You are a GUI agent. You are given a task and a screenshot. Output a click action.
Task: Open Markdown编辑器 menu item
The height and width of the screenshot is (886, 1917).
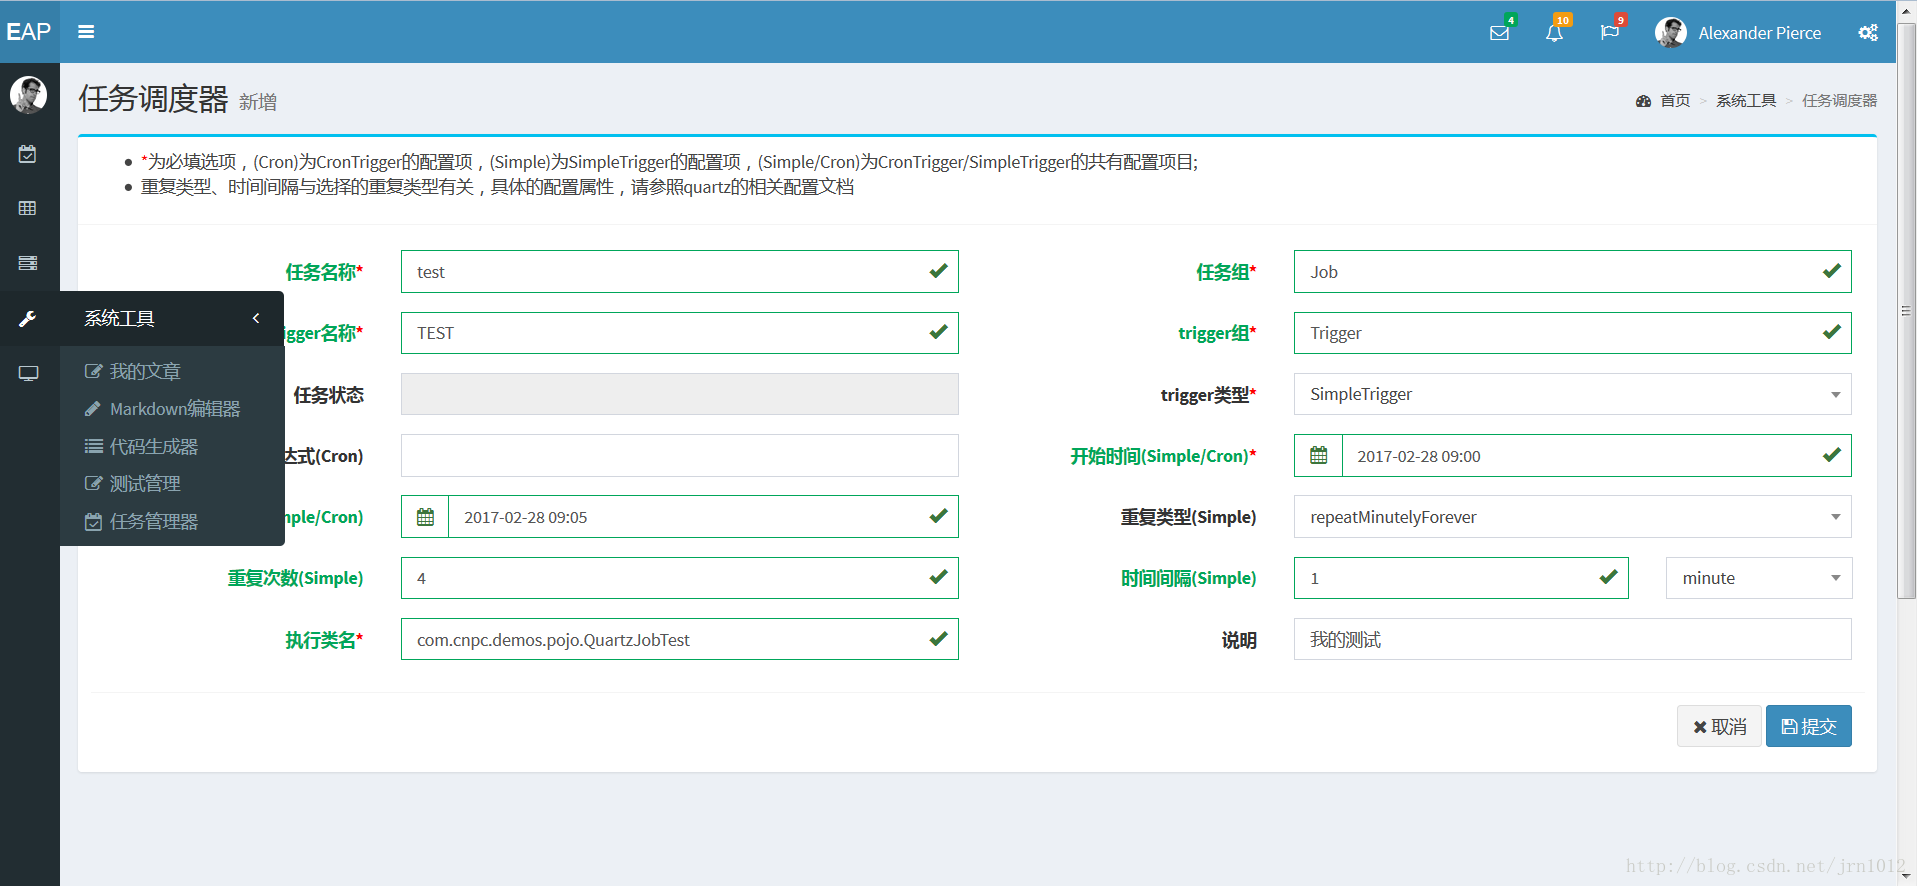coord(162,409)
